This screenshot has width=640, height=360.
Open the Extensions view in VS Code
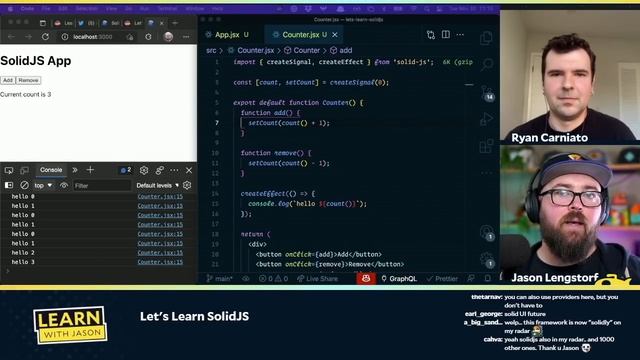point(487,146)
